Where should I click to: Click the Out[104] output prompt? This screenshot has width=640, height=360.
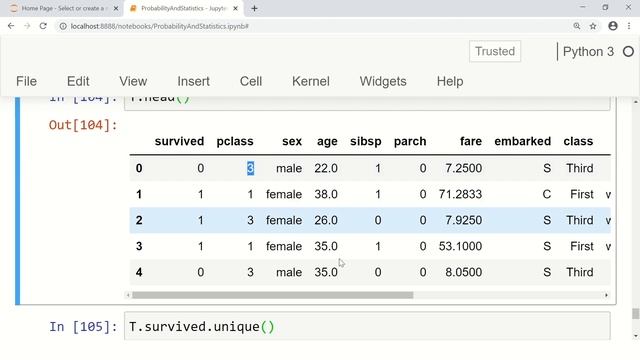[83, 125]
